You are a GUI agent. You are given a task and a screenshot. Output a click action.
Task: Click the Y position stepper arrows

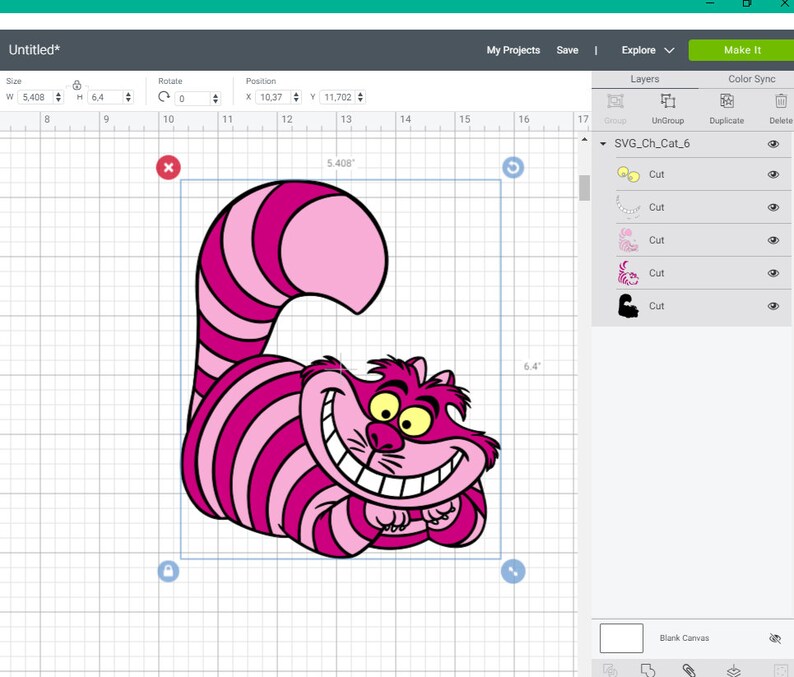point(360,97)
